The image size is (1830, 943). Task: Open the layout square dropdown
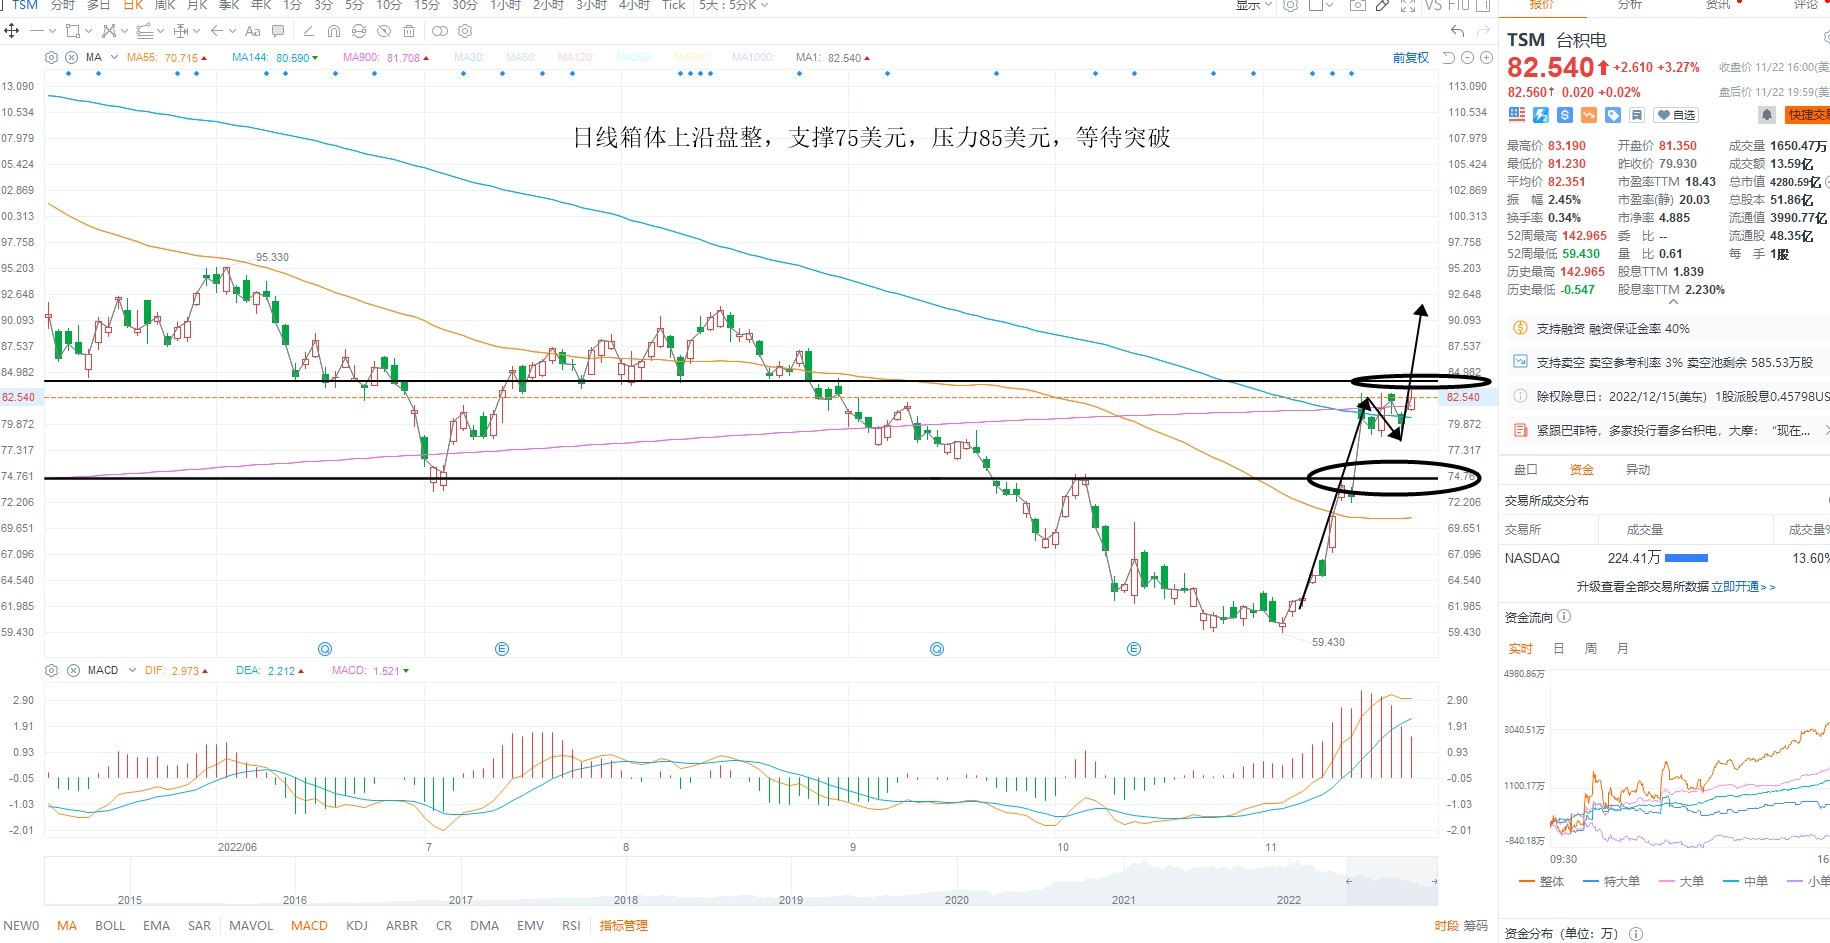click(x=1320, y=5)
